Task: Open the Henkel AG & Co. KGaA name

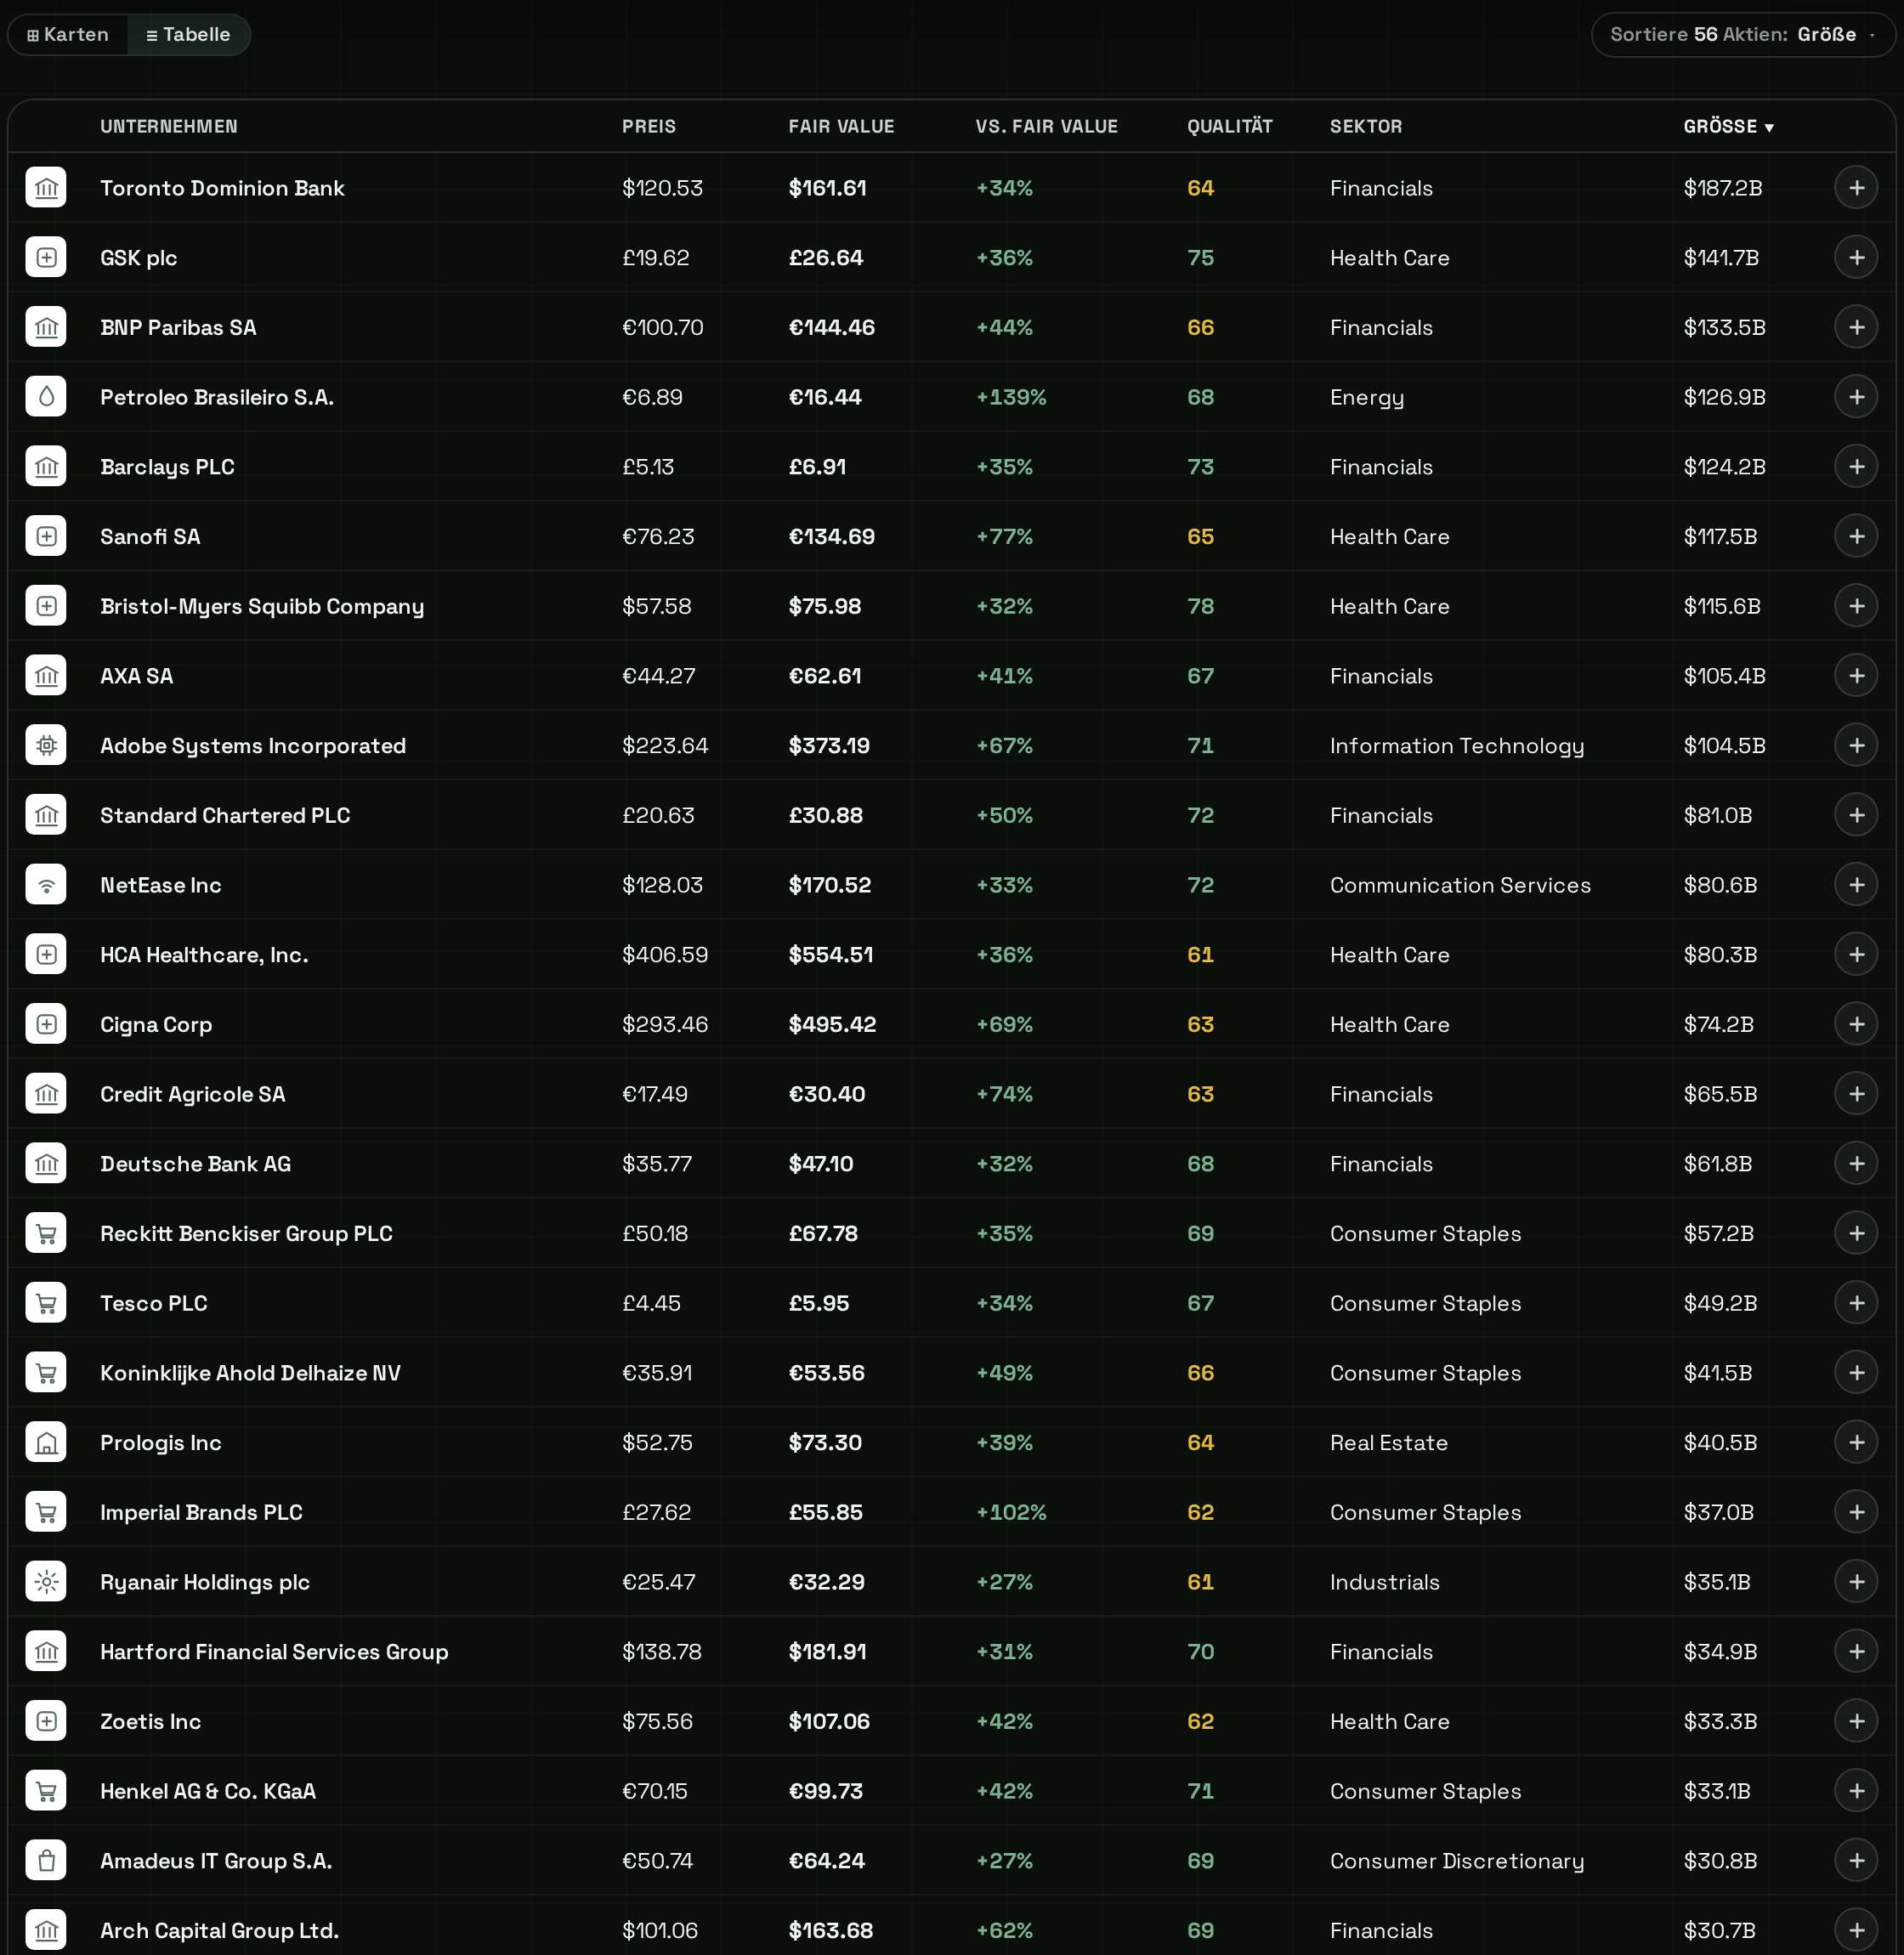Action: 208,1791
